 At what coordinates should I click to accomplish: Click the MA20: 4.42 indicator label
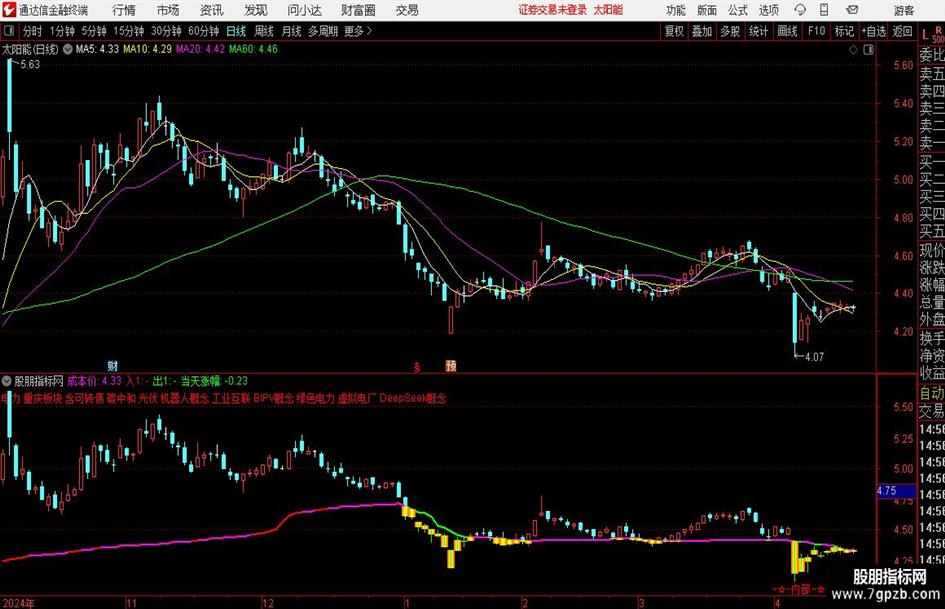(200, 49)
